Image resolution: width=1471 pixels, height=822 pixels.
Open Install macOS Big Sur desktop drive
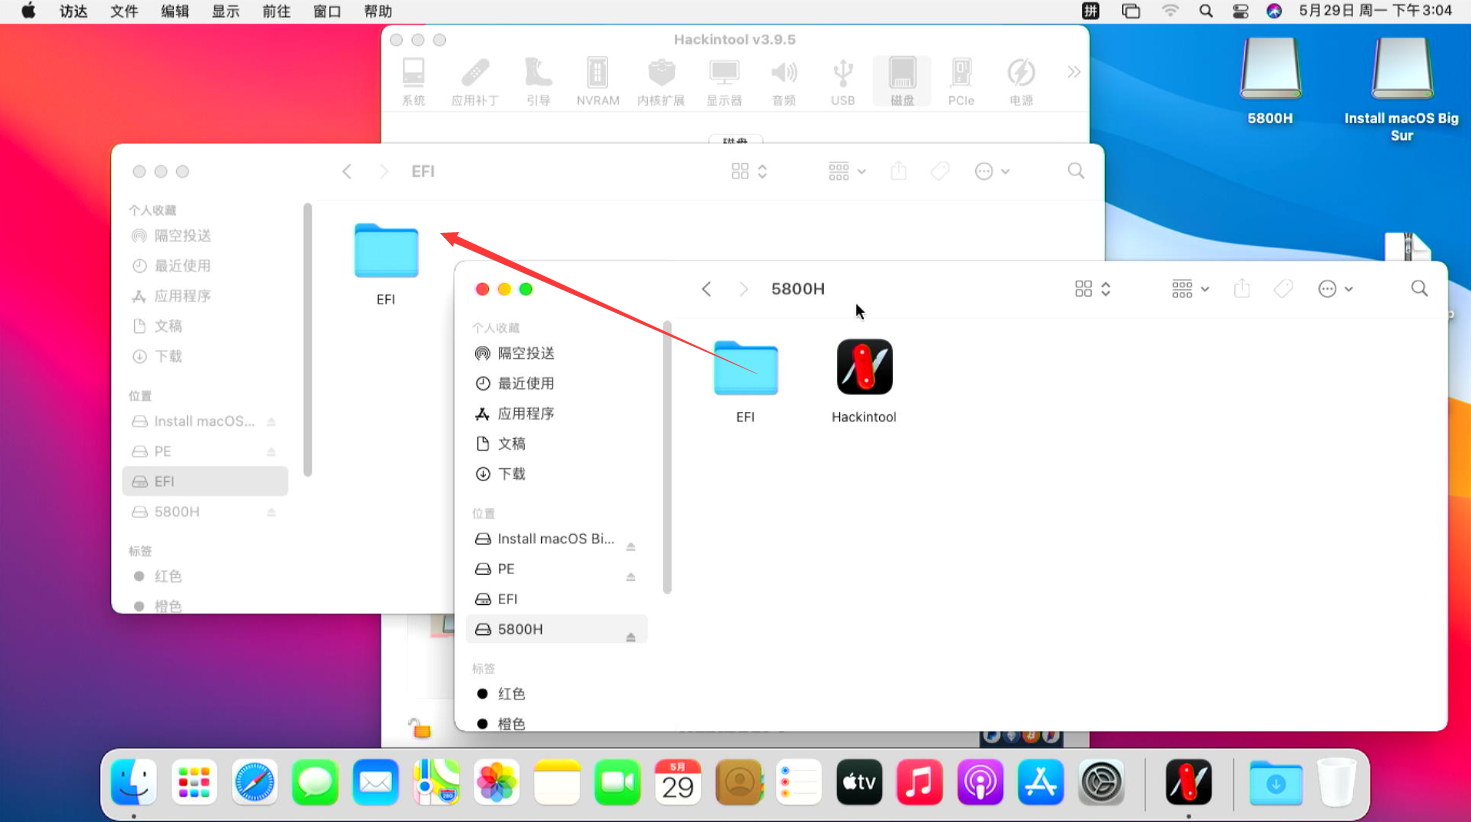[x=1401, y=89]
